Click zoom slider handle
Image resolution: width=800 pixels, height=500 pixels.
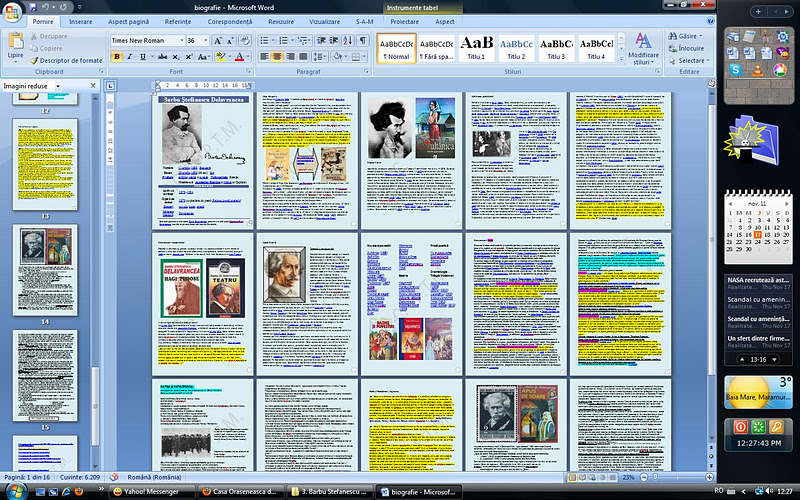[x=655, y=477]
